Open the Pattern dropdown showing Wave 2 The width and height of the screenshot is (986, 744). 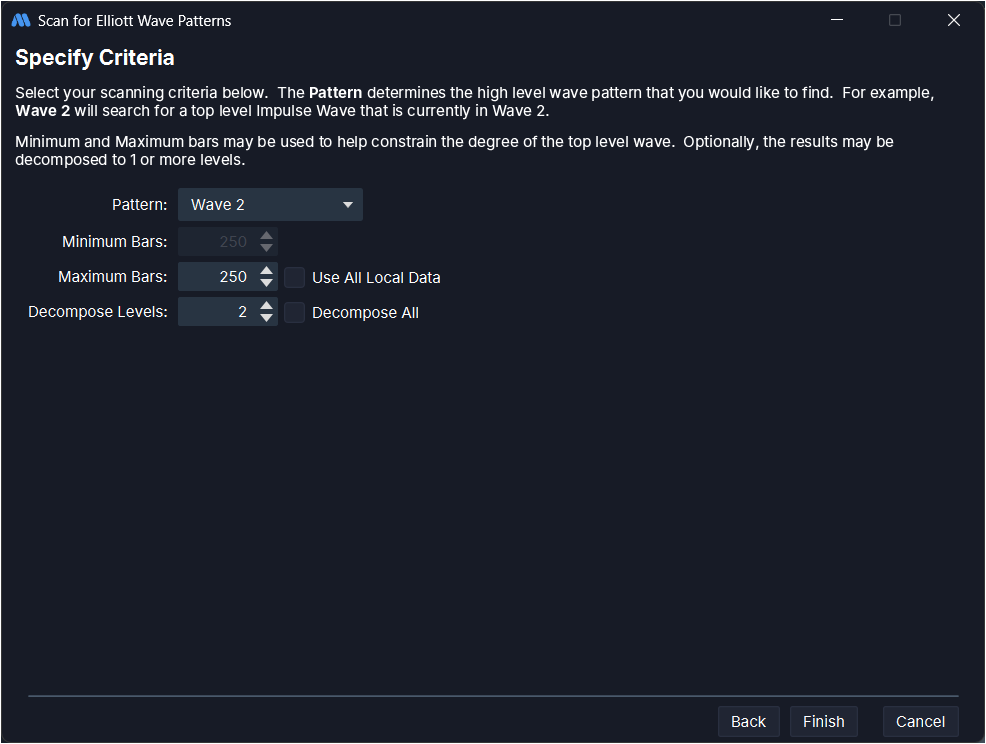click(260, 205)
